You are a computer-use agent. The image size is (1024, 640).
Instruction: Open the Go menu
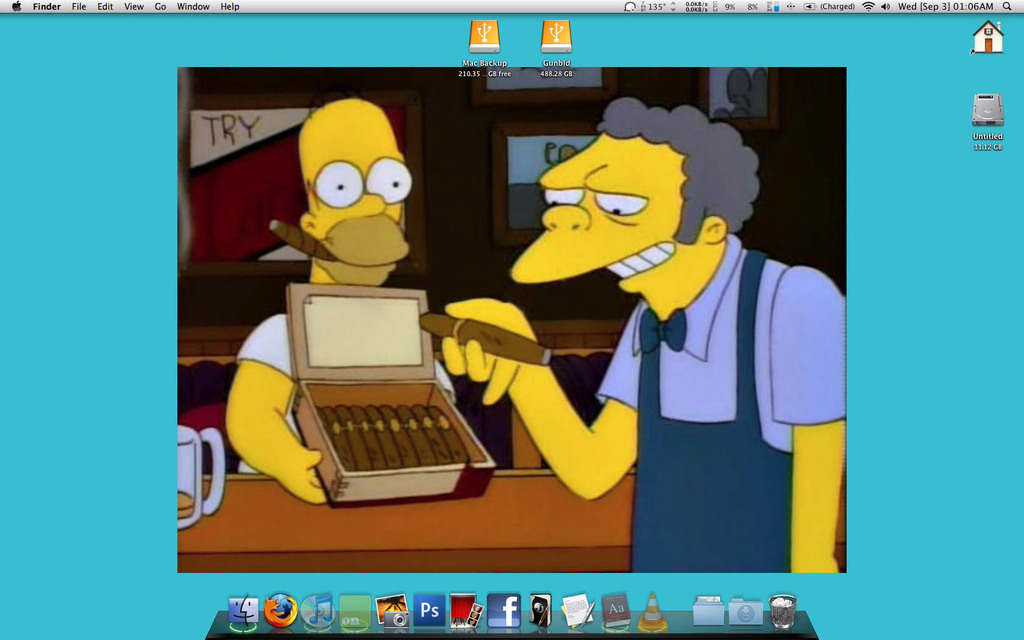click(159, 6)
